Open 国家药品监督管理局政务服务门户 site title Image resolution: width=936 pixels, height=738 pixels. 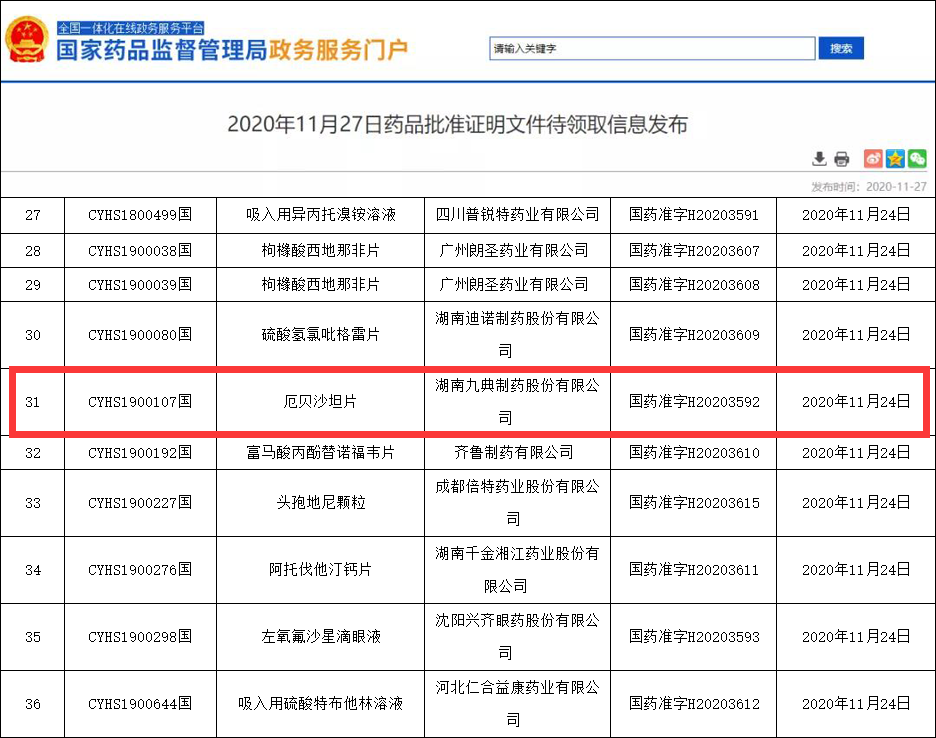pos(232,50)
